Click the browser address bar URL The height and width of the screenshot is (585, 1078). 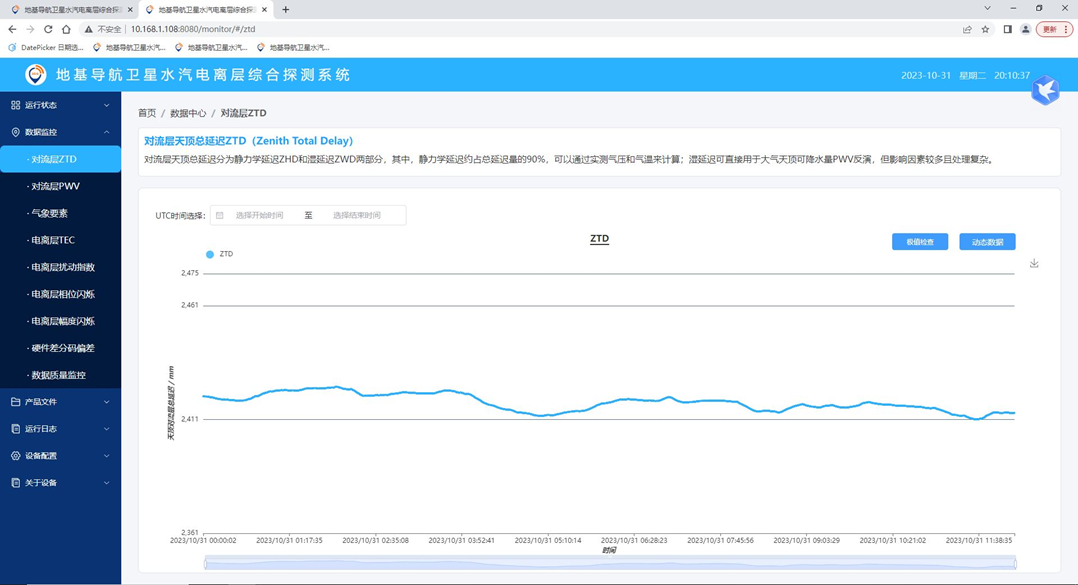(x=193, y=29)
